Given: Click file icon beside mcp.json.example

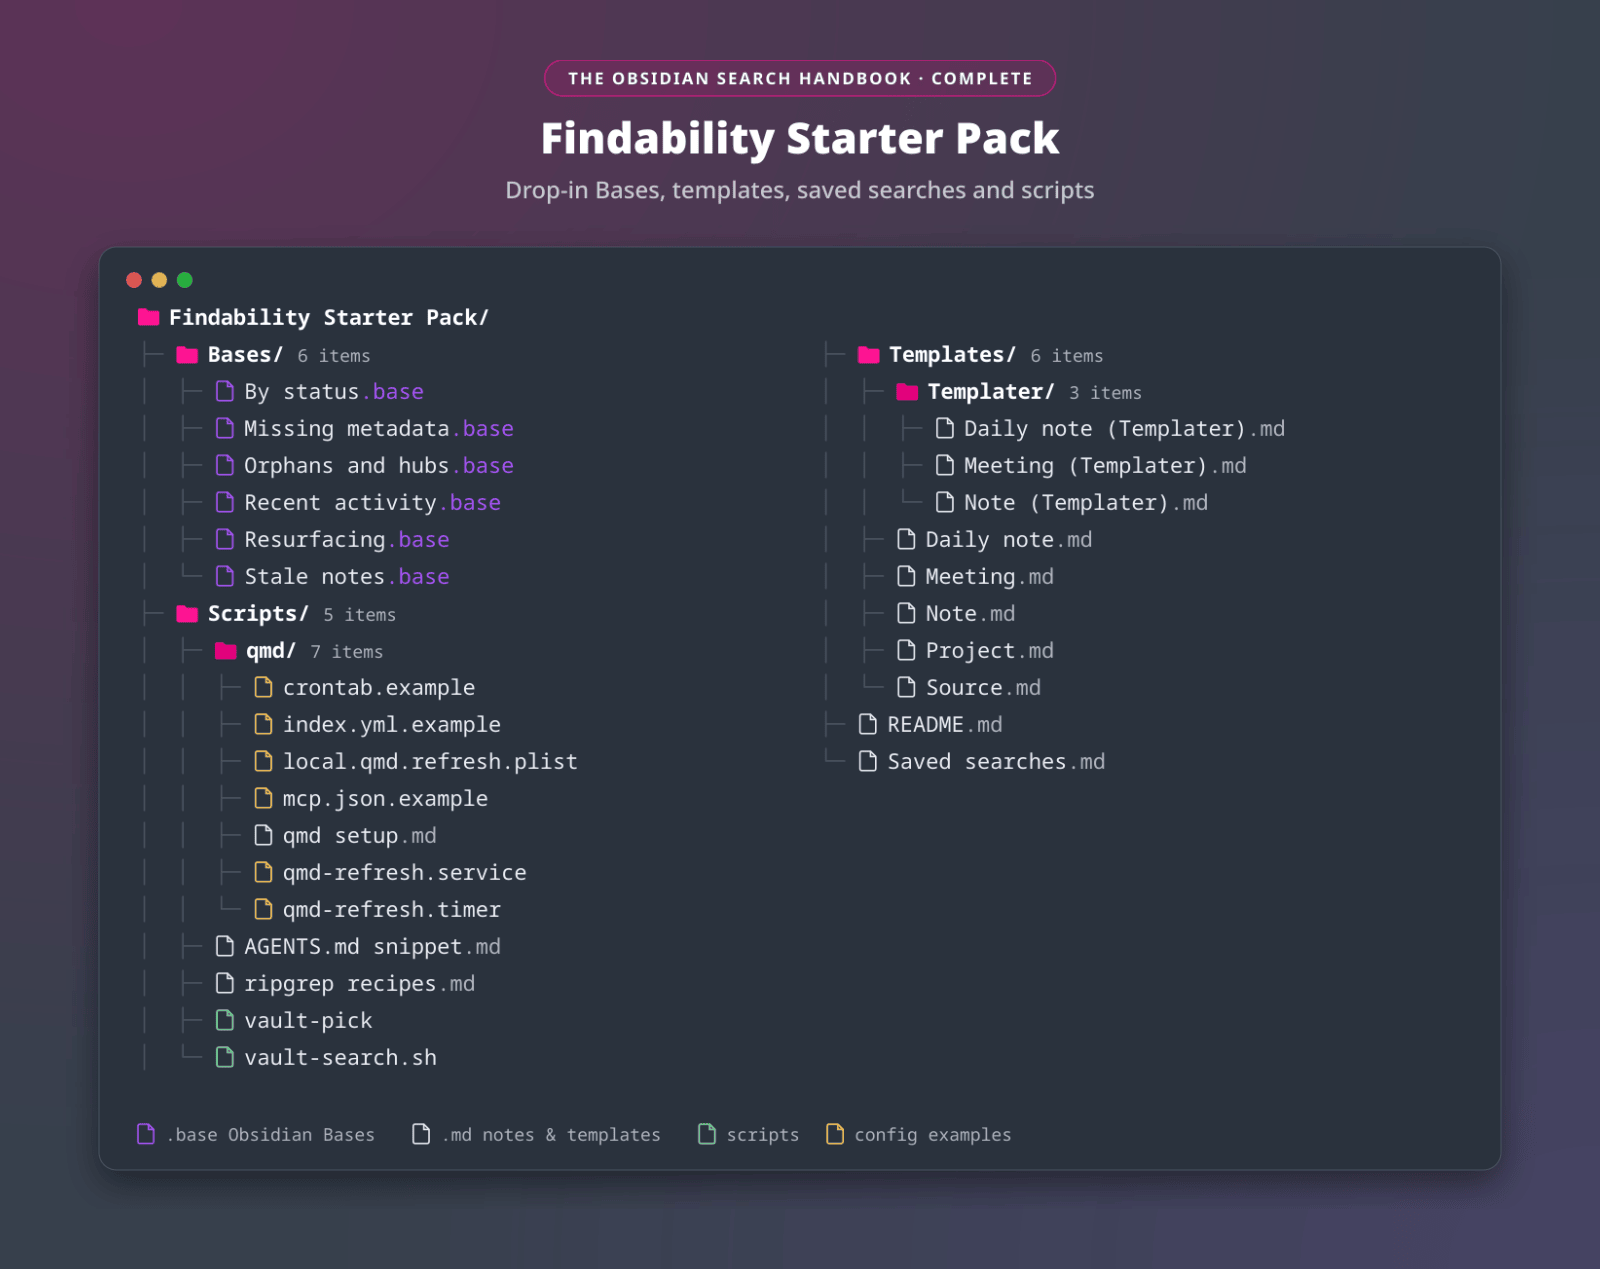Looking at the screenshot, I should 263,798.
